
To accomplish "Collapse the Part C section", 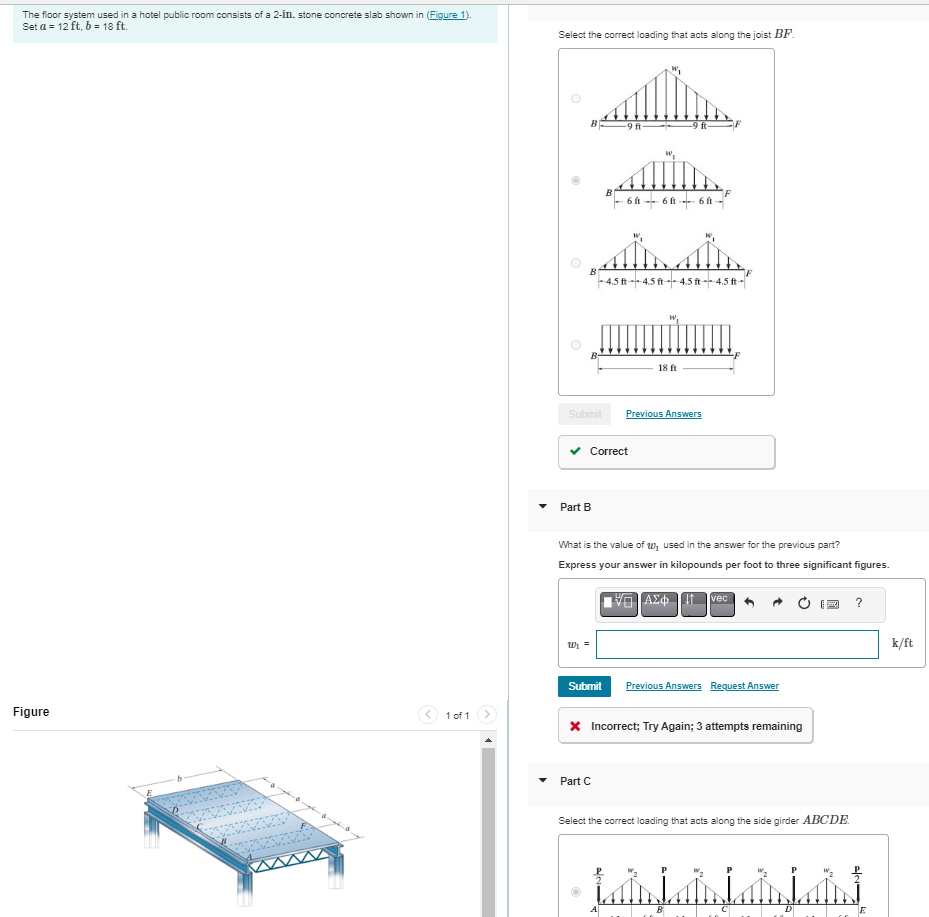I will [543, 781].
